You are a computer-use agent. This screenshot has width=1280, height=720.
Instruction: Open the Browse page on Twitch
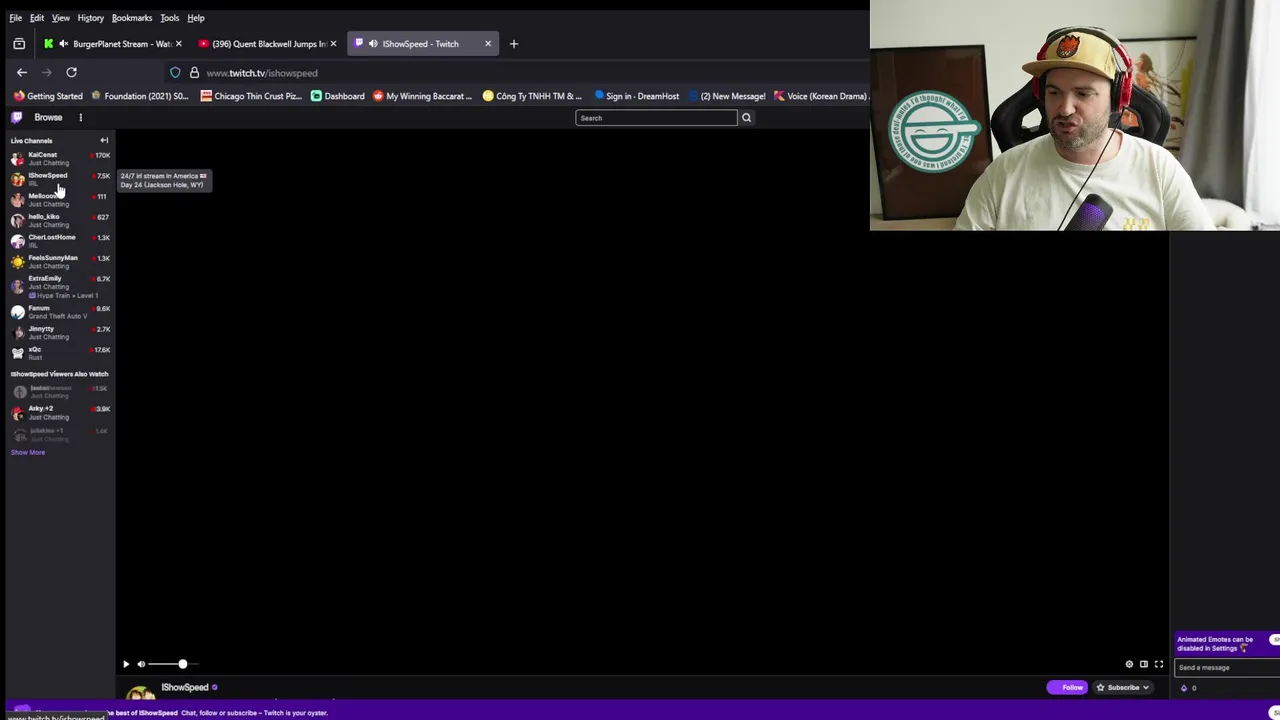pyautogui.click(x=48, y=117)
